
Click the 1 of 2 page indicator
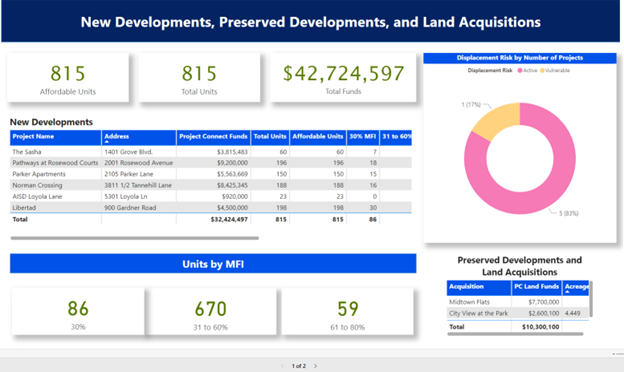pyautogui.click(x=299, y=366)
